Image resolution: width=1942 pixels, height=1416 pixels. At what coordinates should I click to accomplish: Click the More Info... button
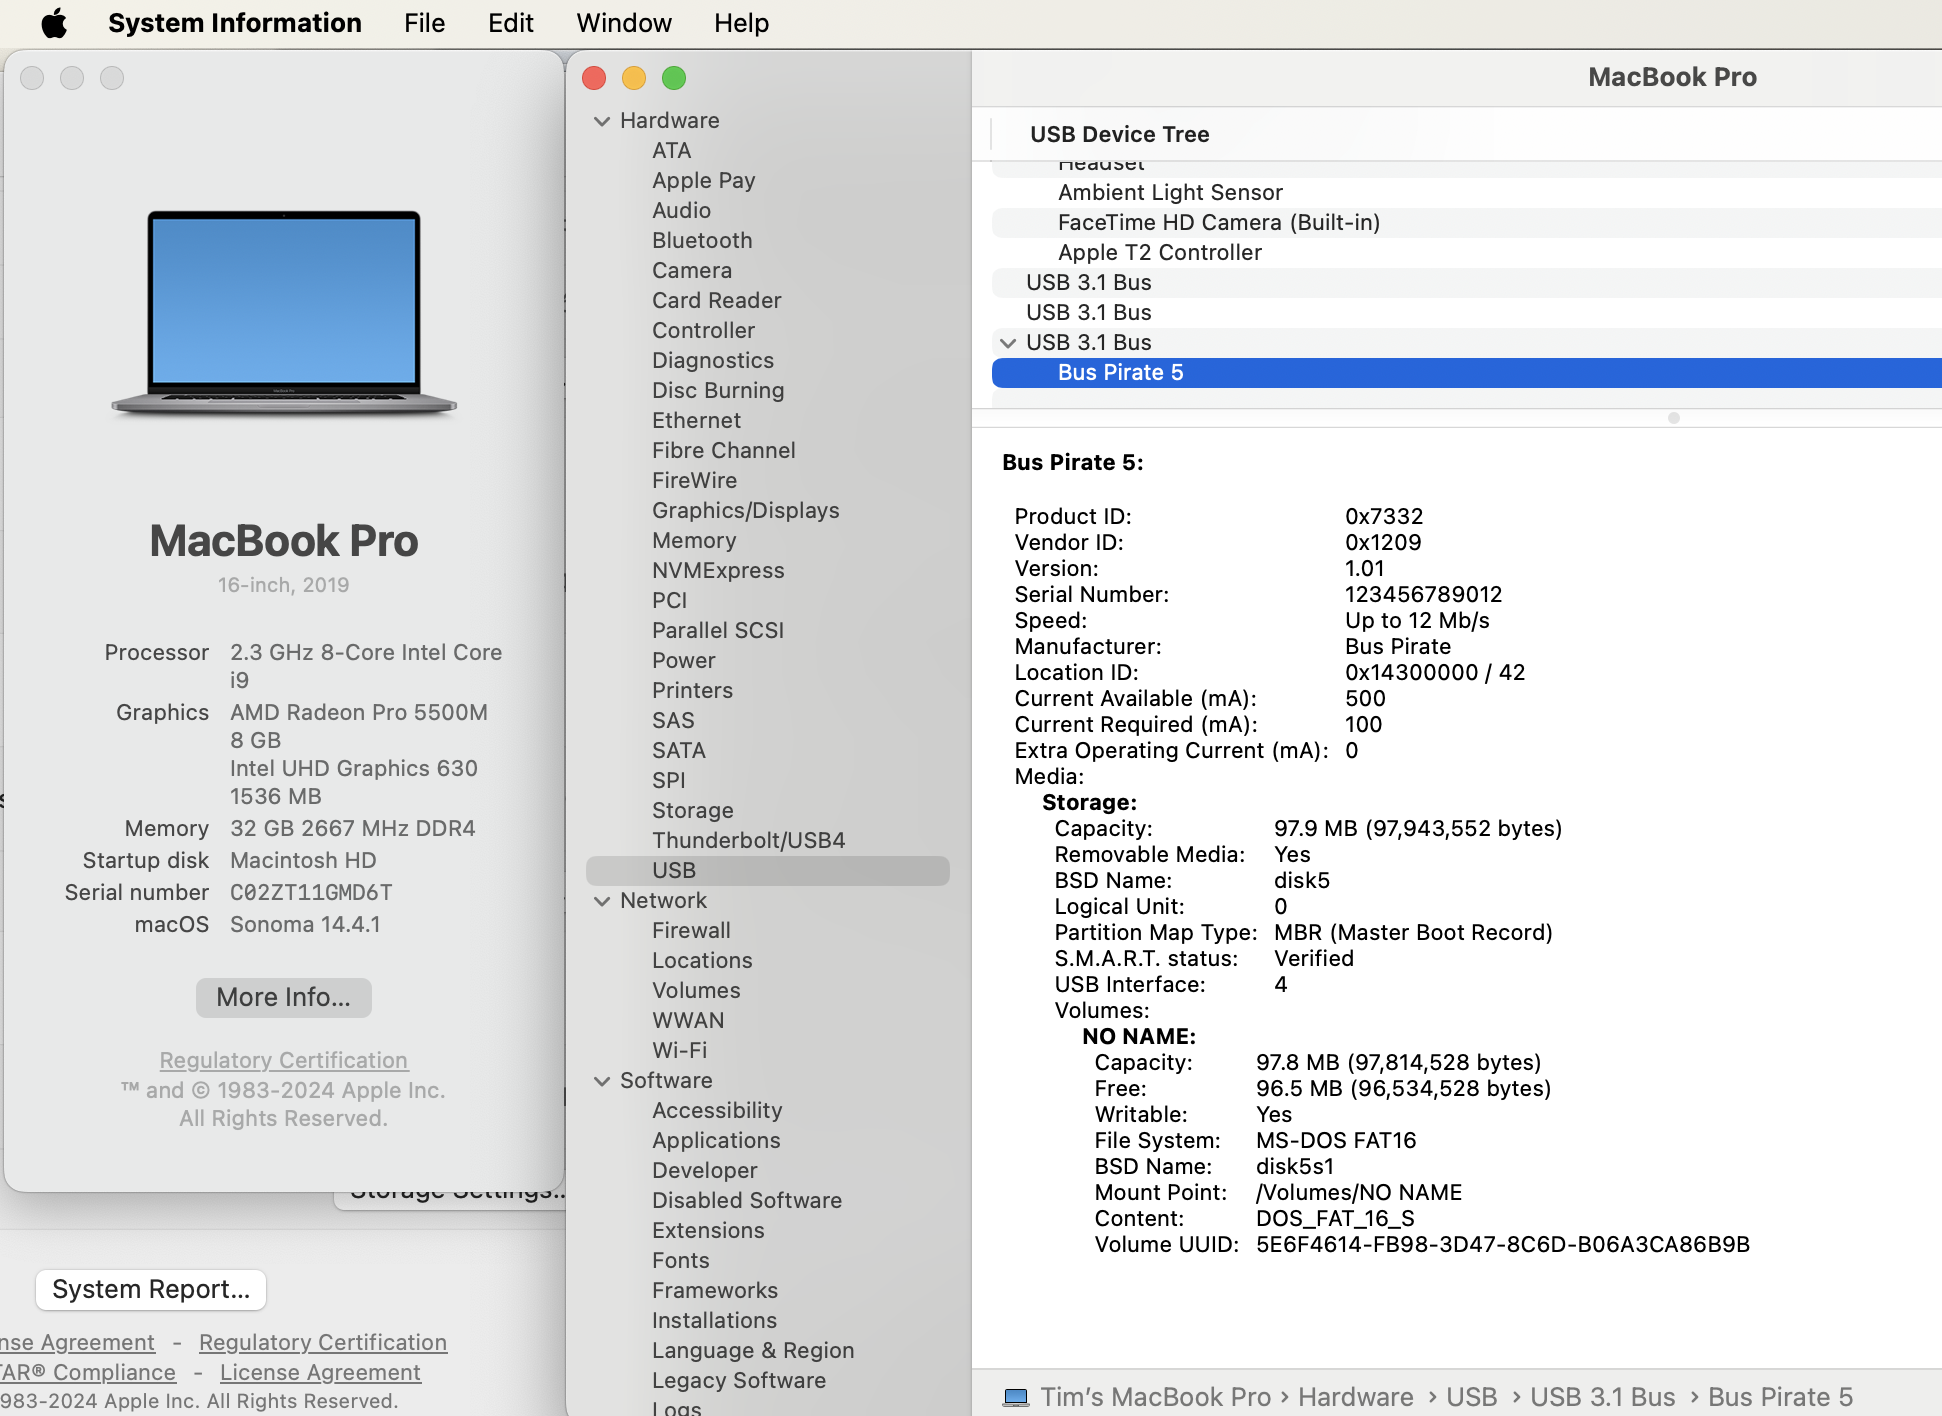(x=284, y=997)
